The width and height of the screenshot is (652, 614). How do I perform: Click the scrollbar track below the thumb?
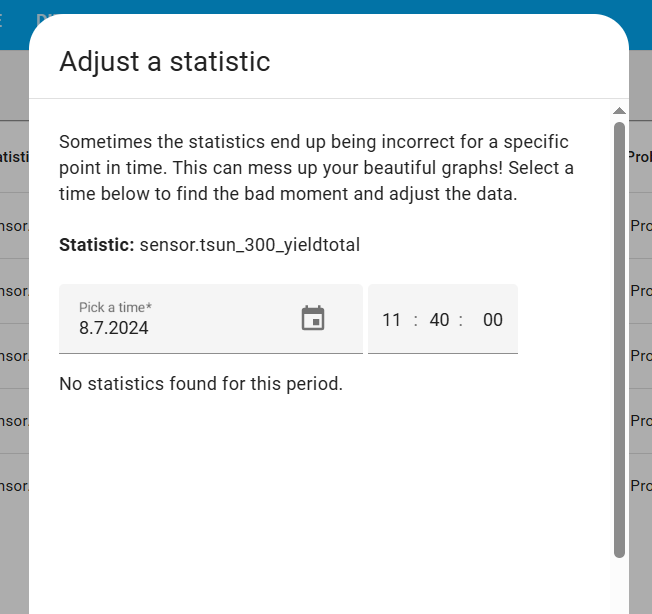[x=619, y=585]
